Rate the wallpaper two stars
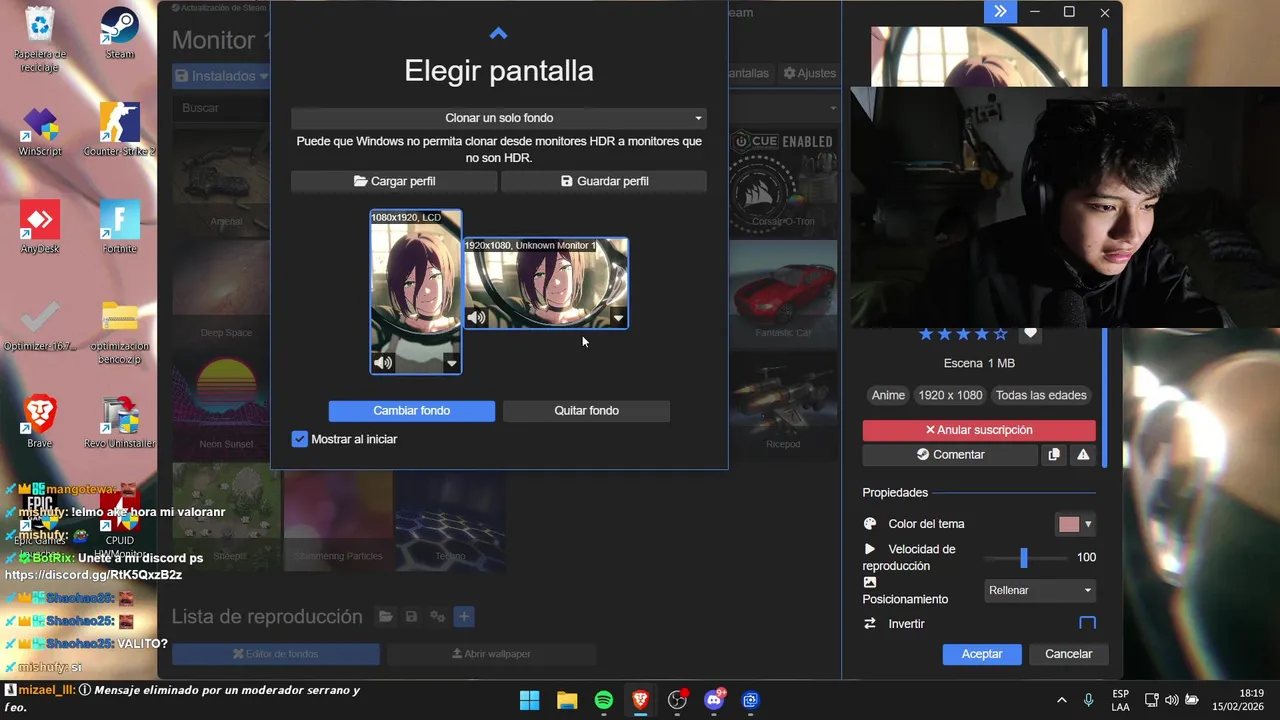The height and width of the screenshot is (720, 1280). [944, 334]
